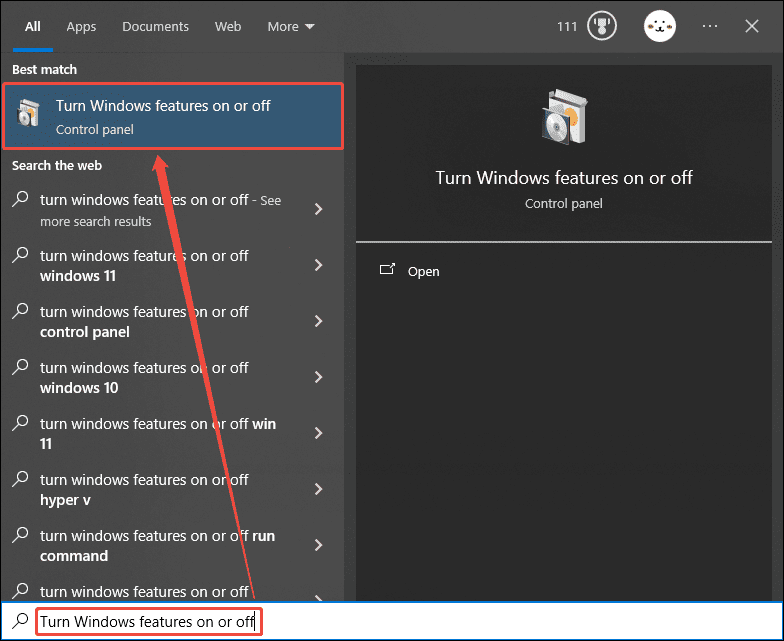Click the search icon beside 'run command' suggestion
The width and height of the screenshot is (784, 641).
[20, 534]
